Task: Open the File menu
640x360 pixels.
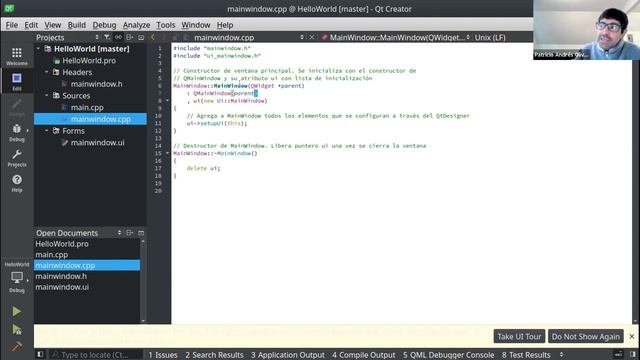Action: 11,25
